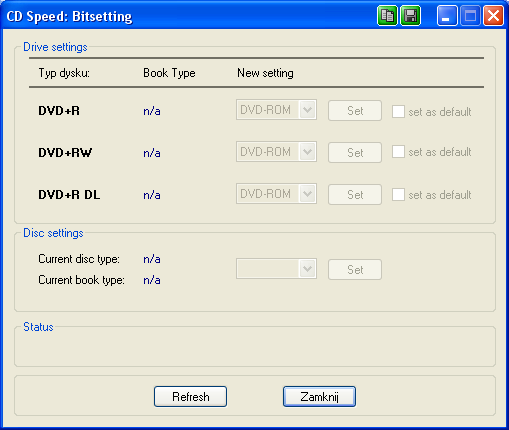This screenshot has width=509, height=430.
Task: Click the Set button for DVD+R
Action: point(355,111)
